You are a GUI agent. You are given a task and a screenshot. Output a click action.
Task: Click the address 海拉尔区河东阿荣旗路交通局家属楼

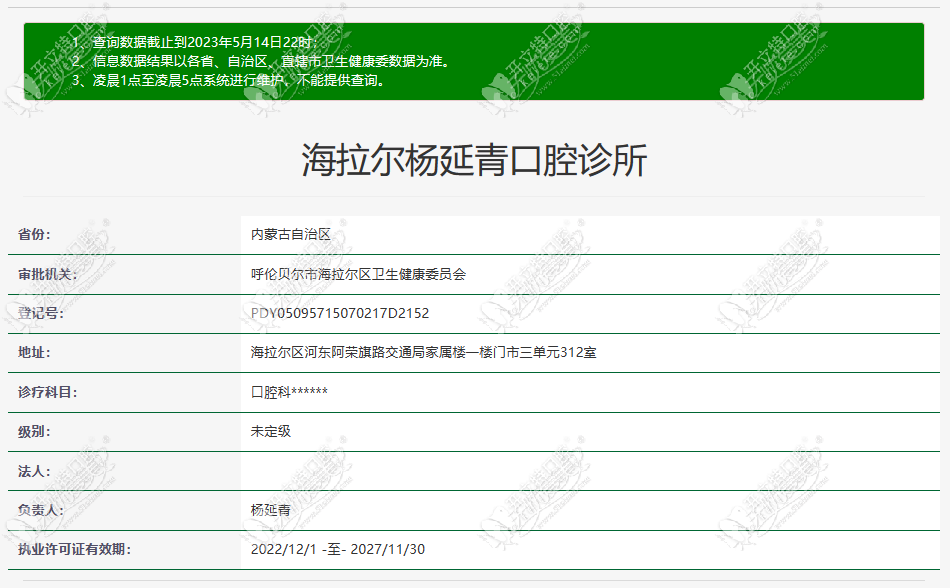click(358, 352)
